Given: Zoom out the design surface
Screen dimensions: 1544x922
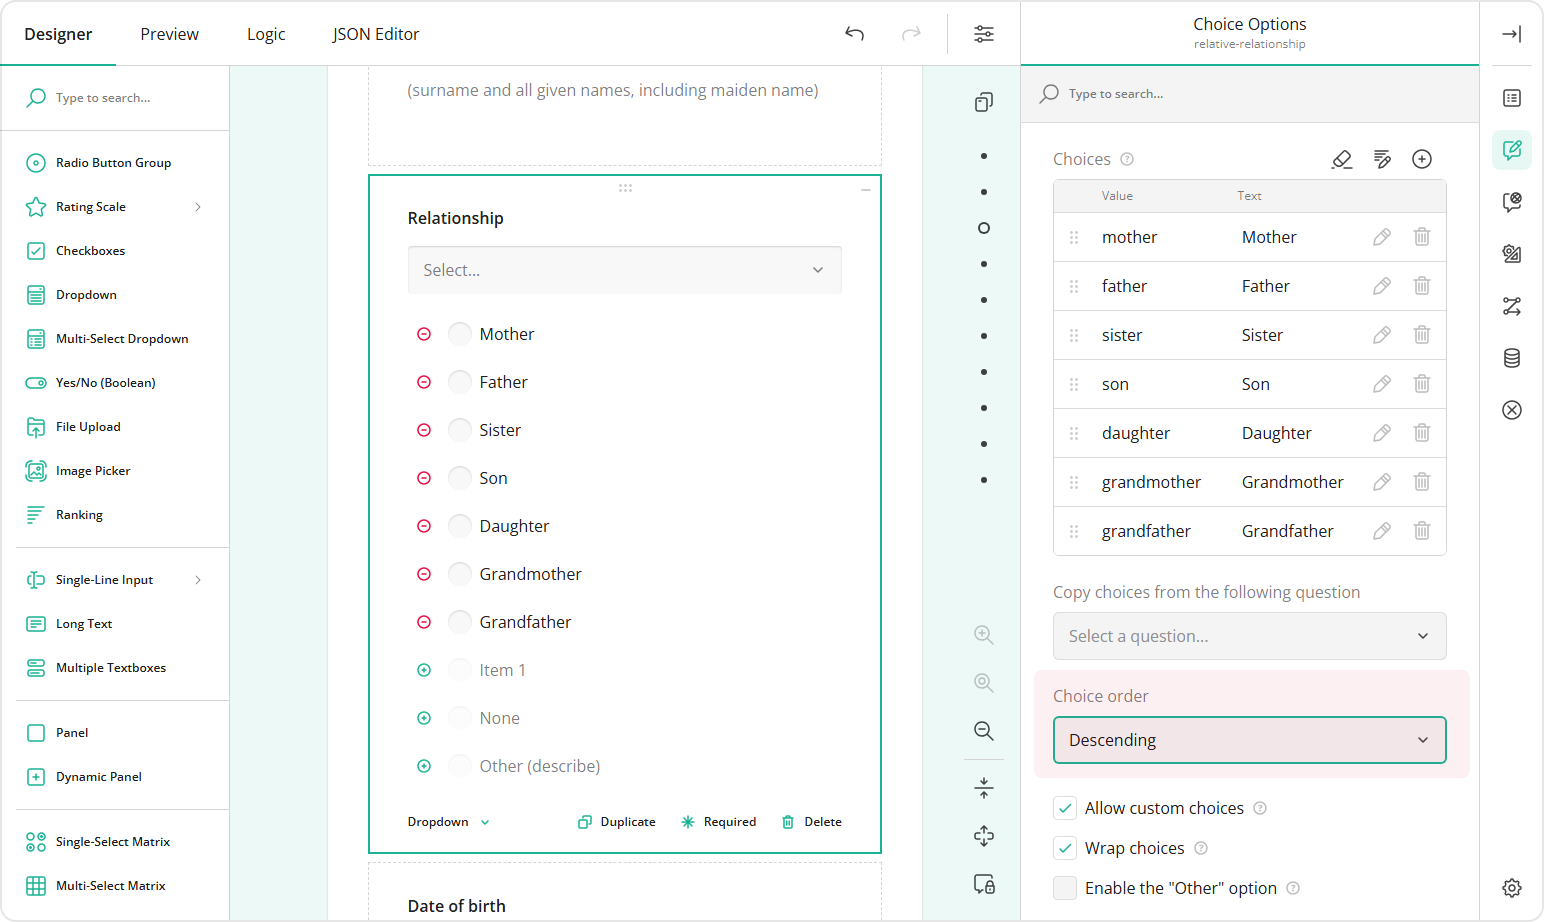Looking at the screenshot, I should (x=984, y=731).
